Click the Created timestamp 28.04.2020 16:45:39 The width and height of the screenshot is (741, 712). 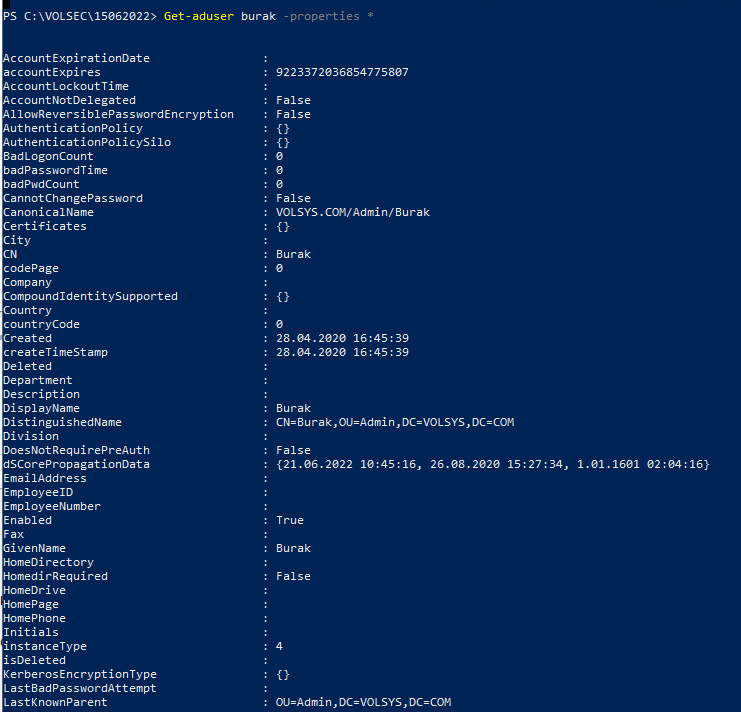coord(342,338)
